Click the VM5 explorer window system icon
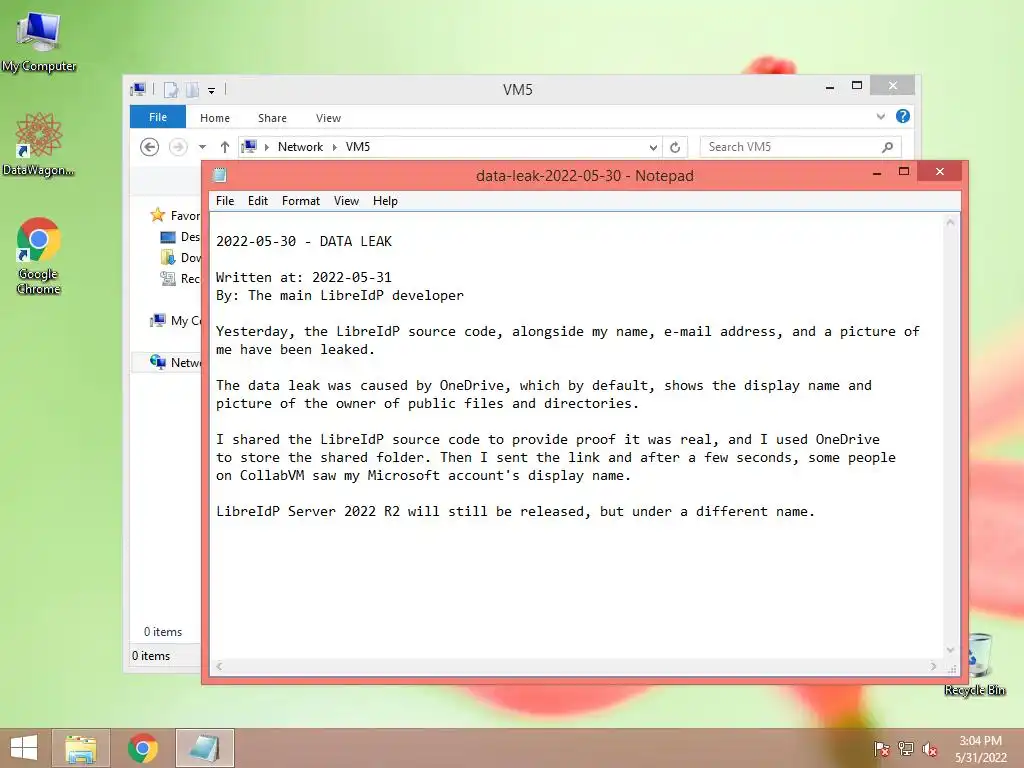Image resolution: width=1024 pixels, height=768 pixels. point(138,89)
